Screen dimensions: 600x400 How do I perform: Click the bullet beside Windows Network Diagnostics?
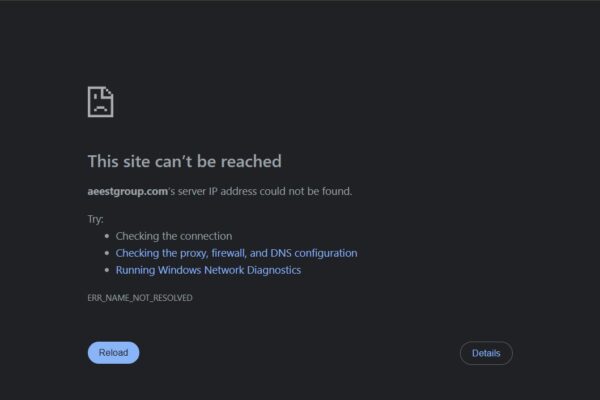[x=106, y=270]
